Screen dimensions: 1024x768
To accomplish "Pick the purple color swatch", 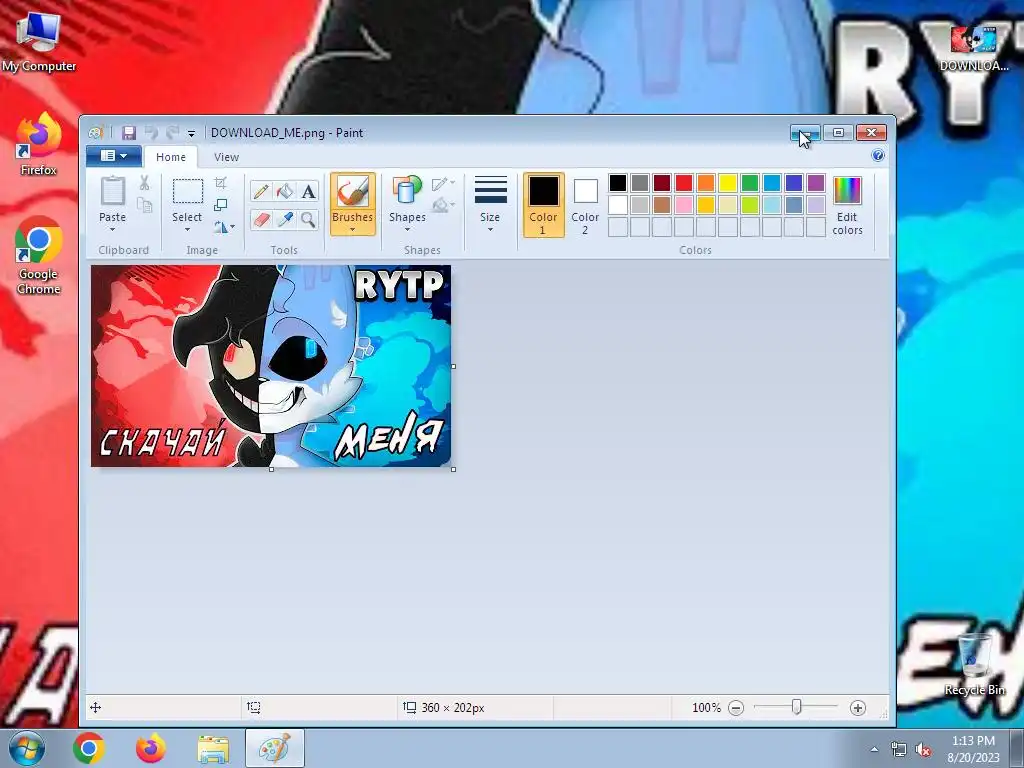I will 816,183.
